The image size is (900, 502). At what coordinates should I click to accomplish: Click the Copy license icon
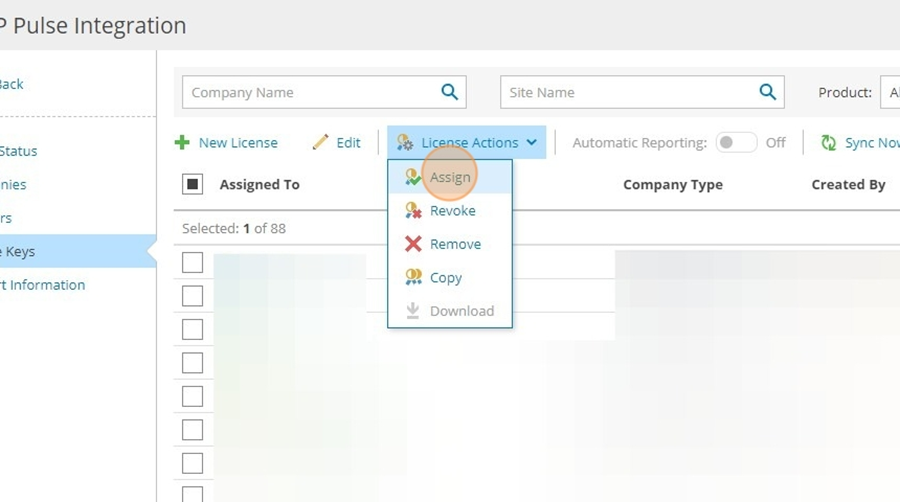pyautogui.click(x=413, y=277)
